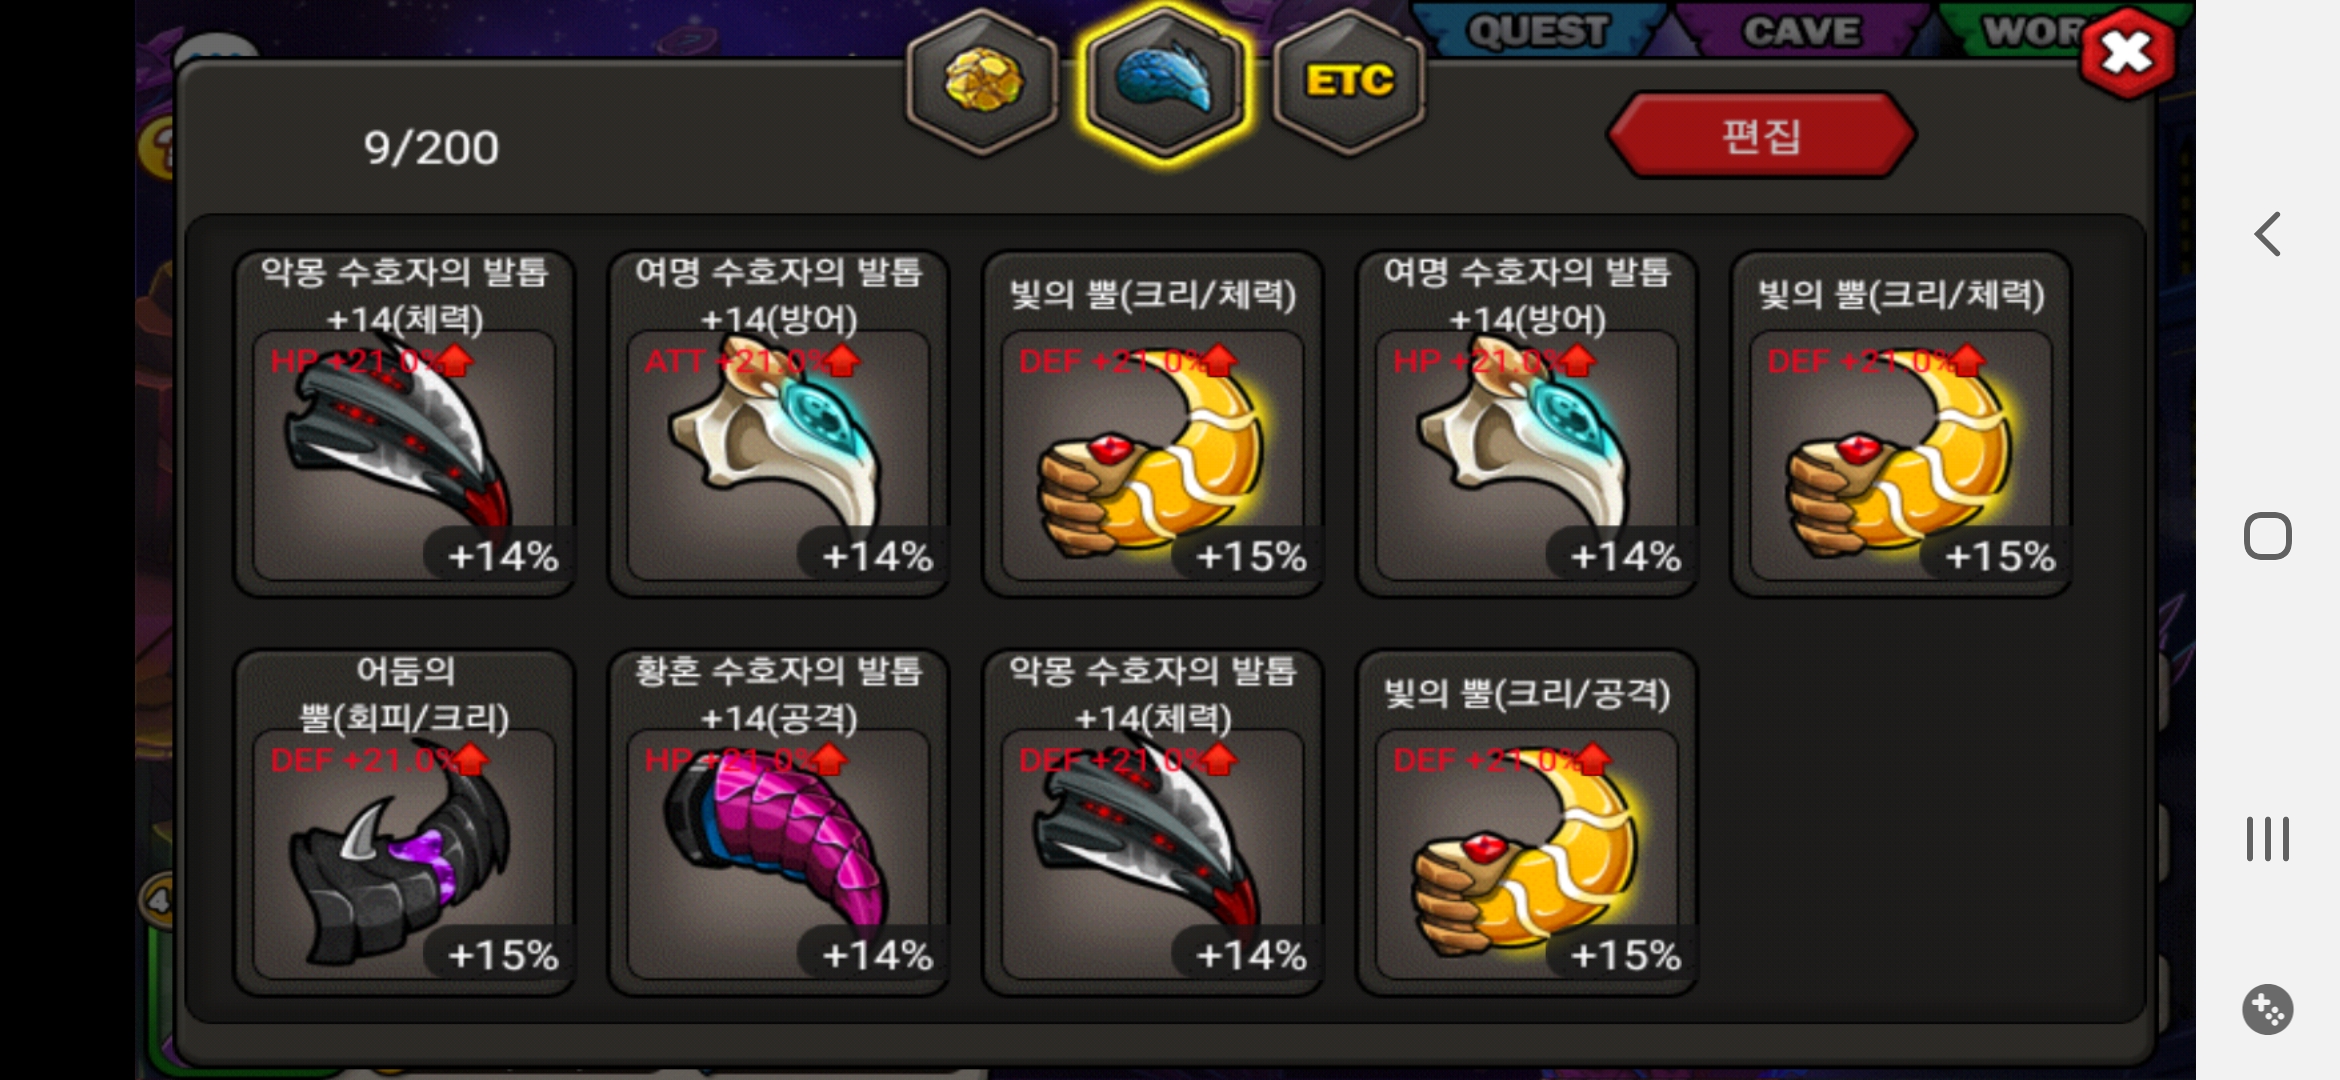Viewport: 2340px width, 1080px height.
Task: Close the inventory with the red X
Action: (x=2127, y=52)
